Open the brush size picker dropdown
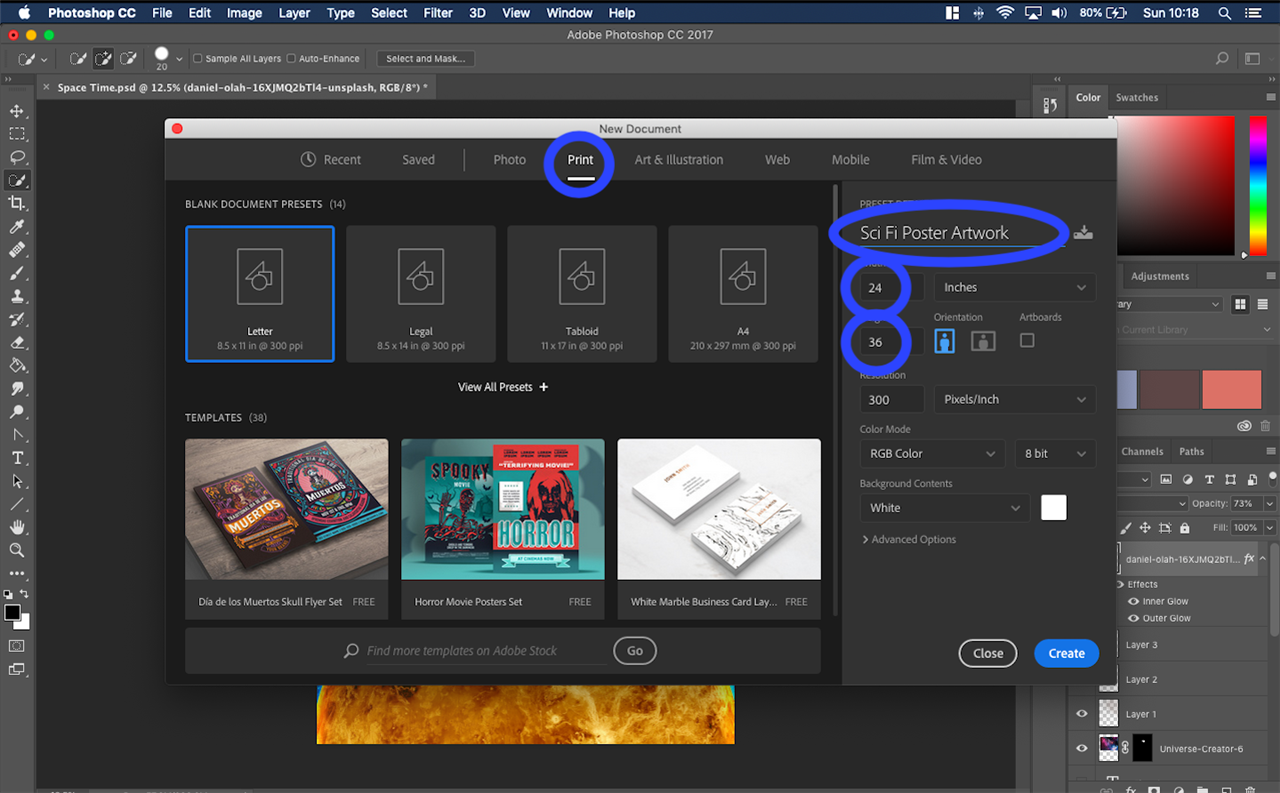 click(179, 59)
